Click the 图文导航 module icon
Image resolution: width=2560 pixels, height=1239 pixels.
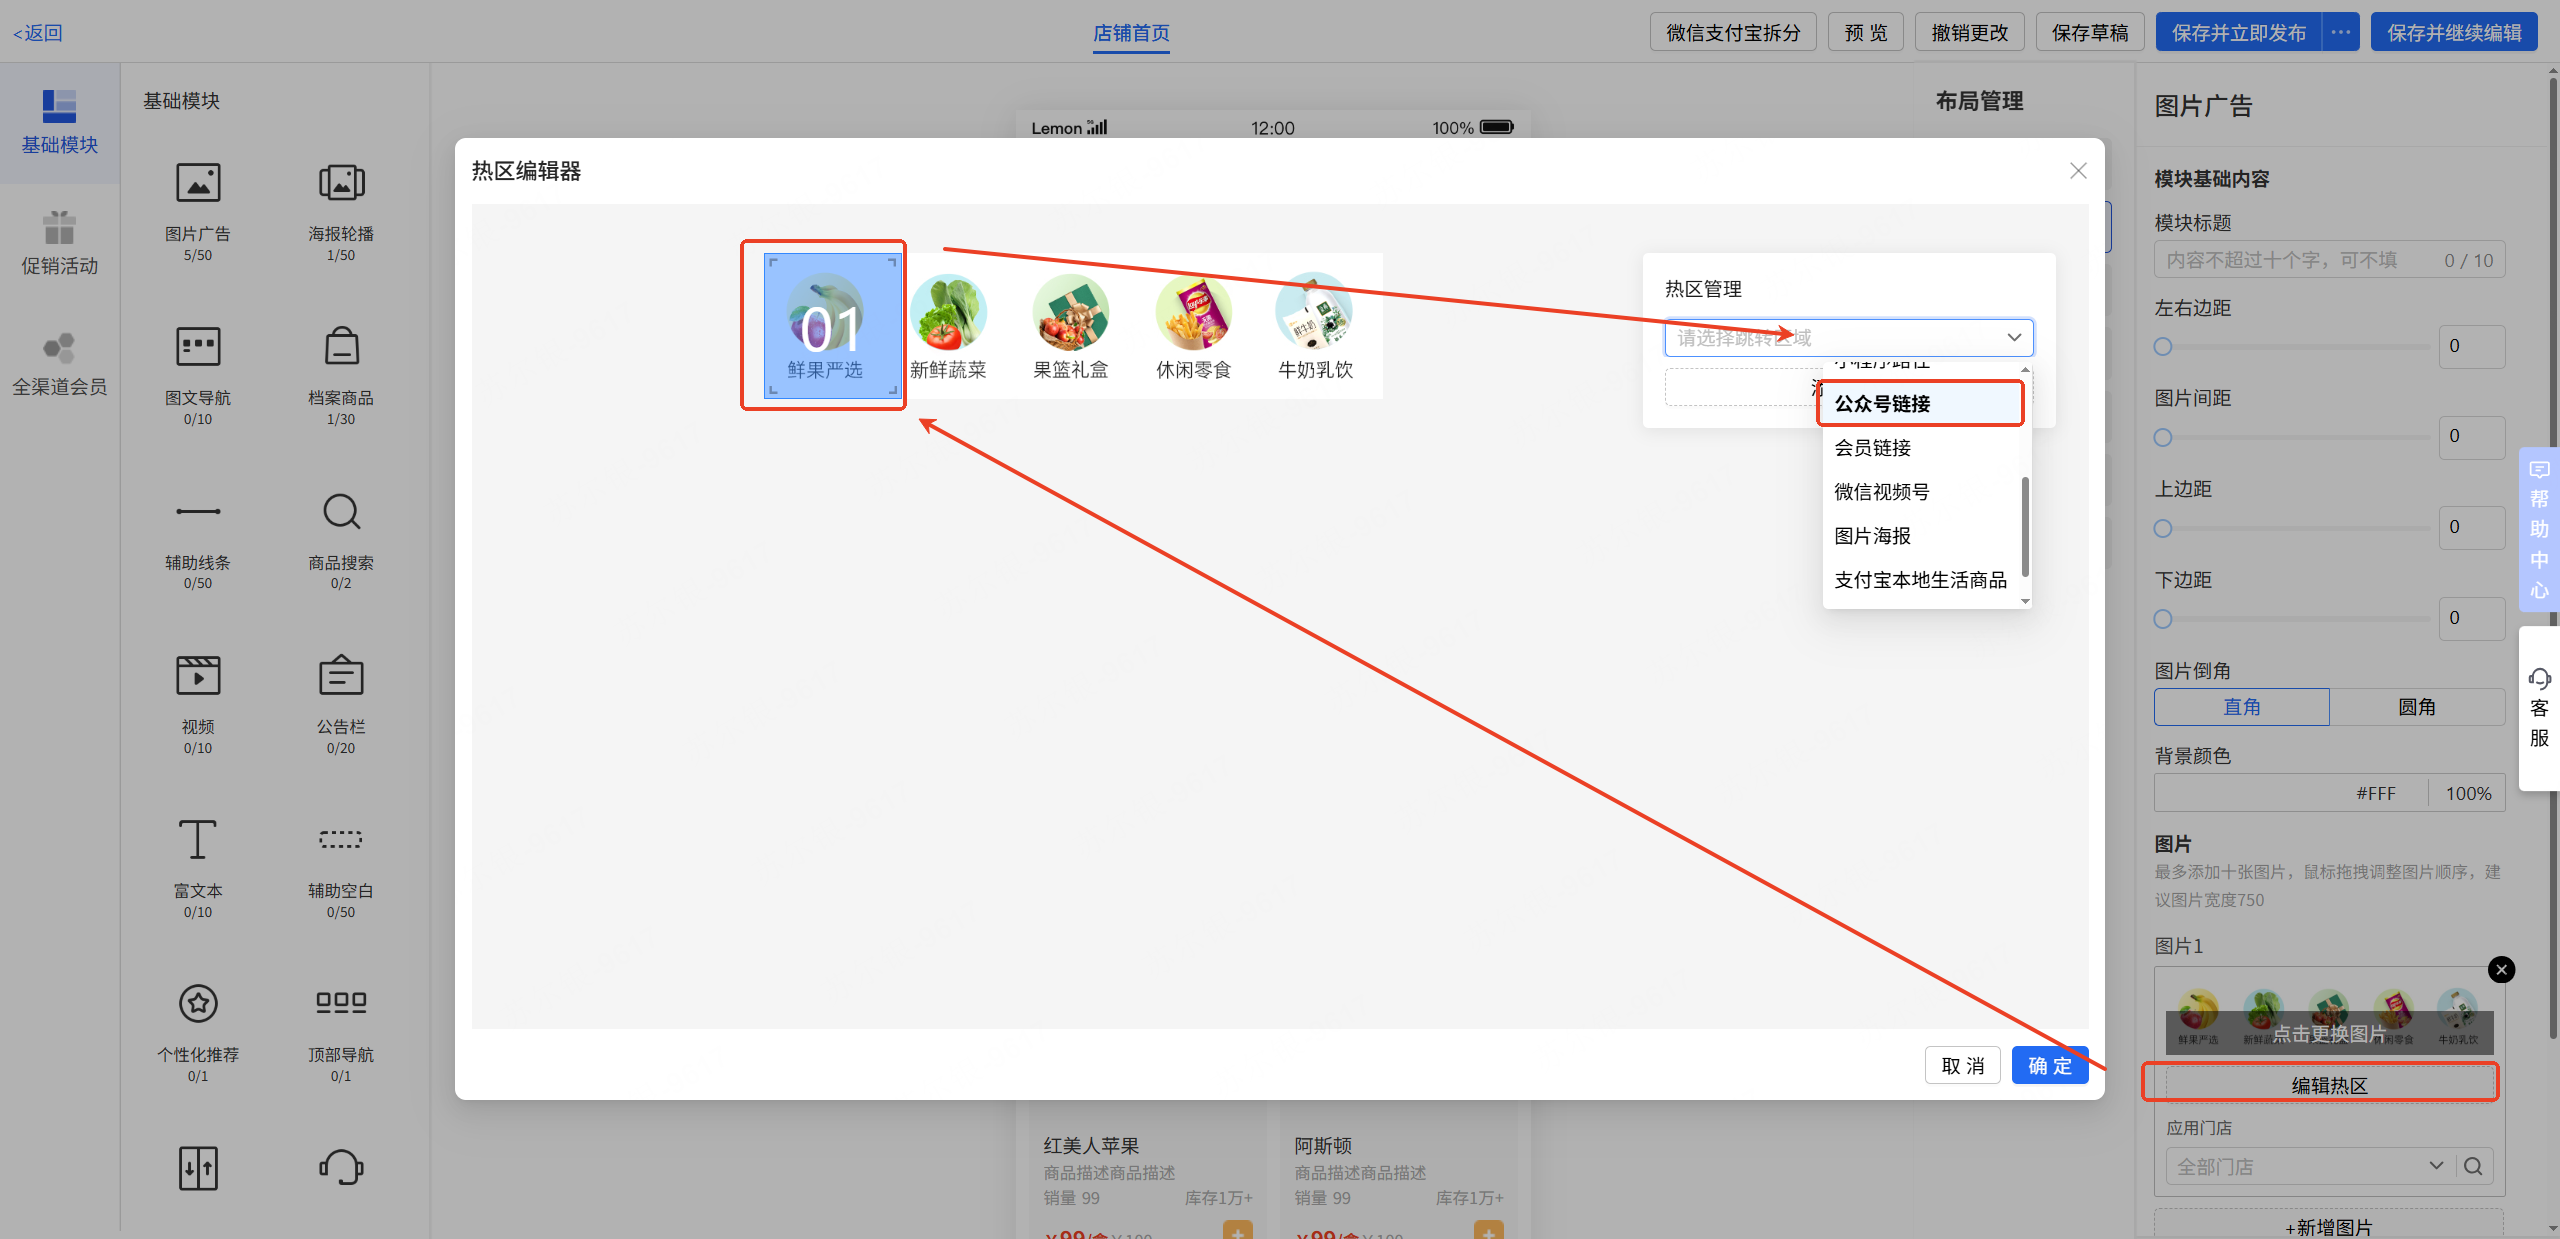[198, 348]
